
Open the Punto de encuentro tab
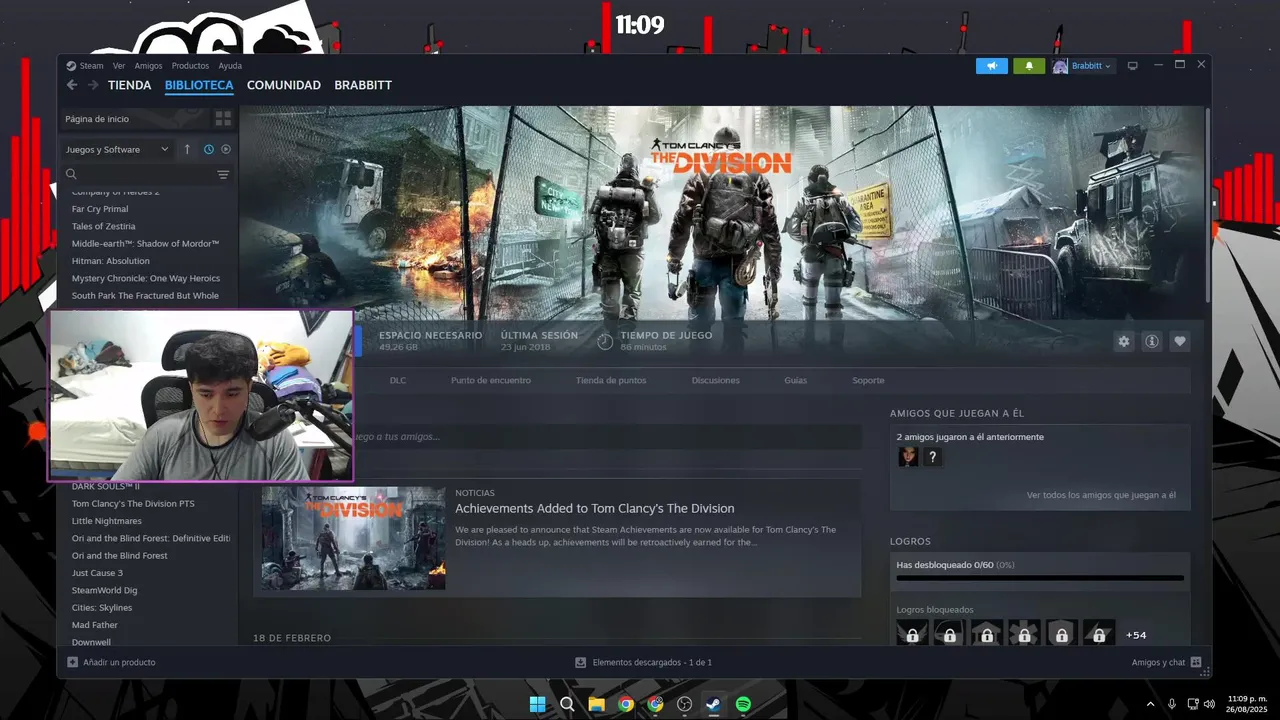(x=491, y=380)
